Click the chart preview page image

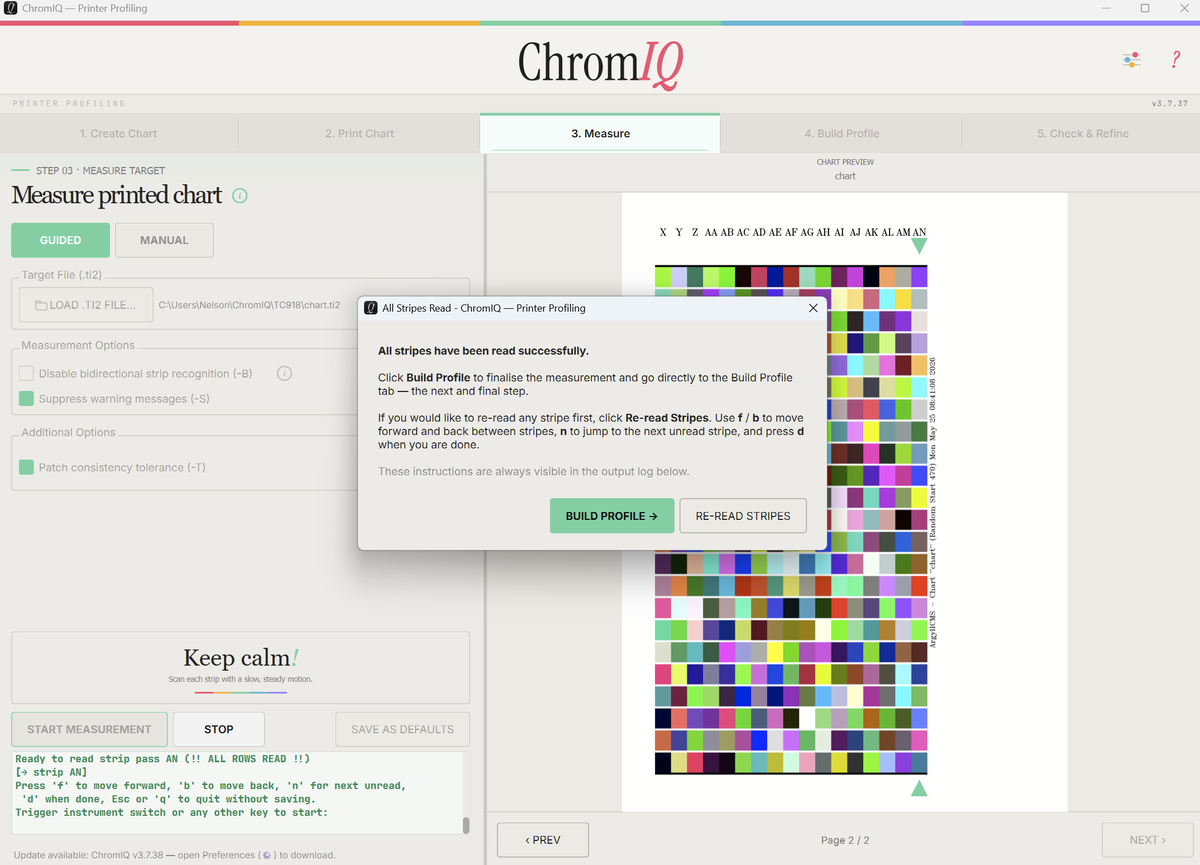point(845,502)
